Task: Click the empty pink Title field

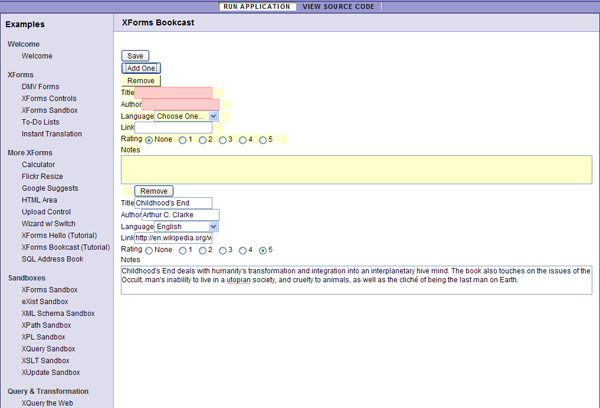Action: (174, 93)
